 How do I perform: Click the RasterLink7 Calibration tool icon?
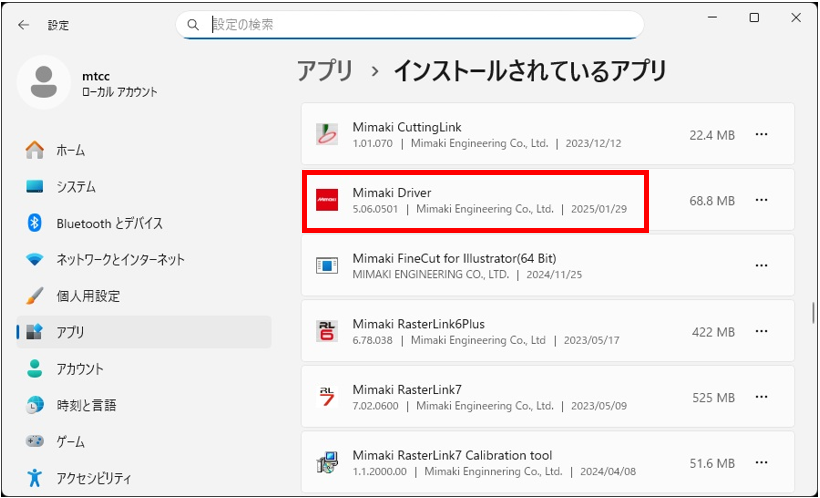point(327,463)
